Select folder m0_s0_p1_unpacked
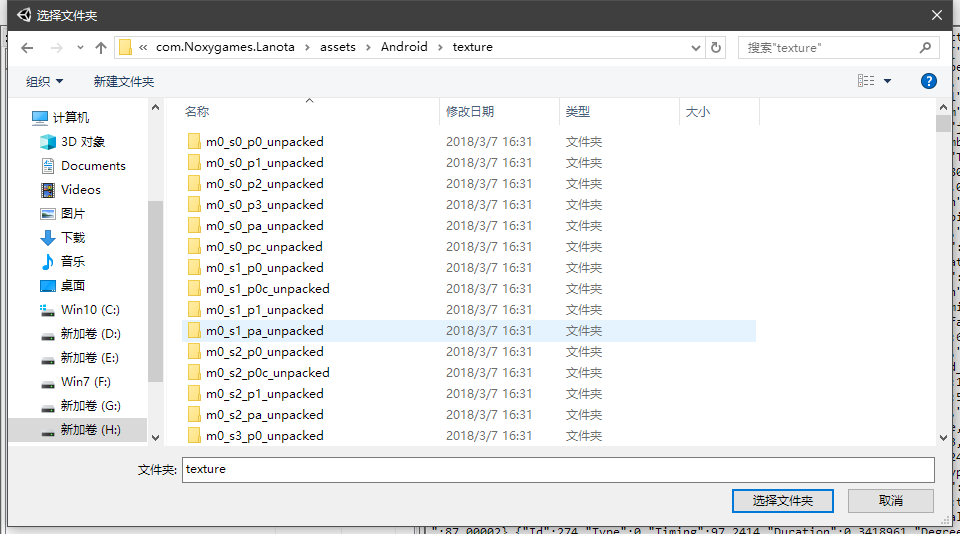 [469, 163]
